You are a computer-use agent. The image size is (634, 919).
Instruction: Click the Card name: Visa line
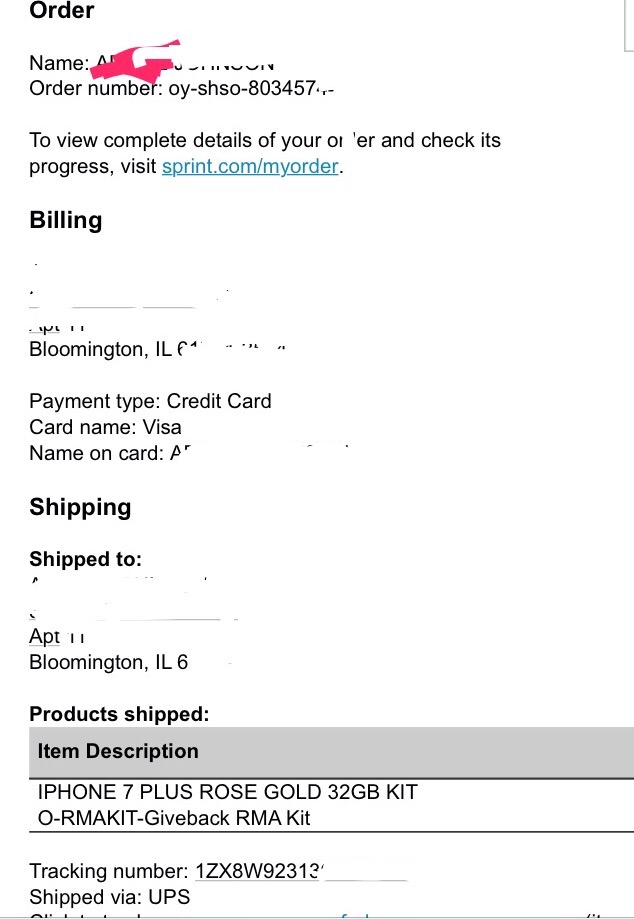coord(105,427)
